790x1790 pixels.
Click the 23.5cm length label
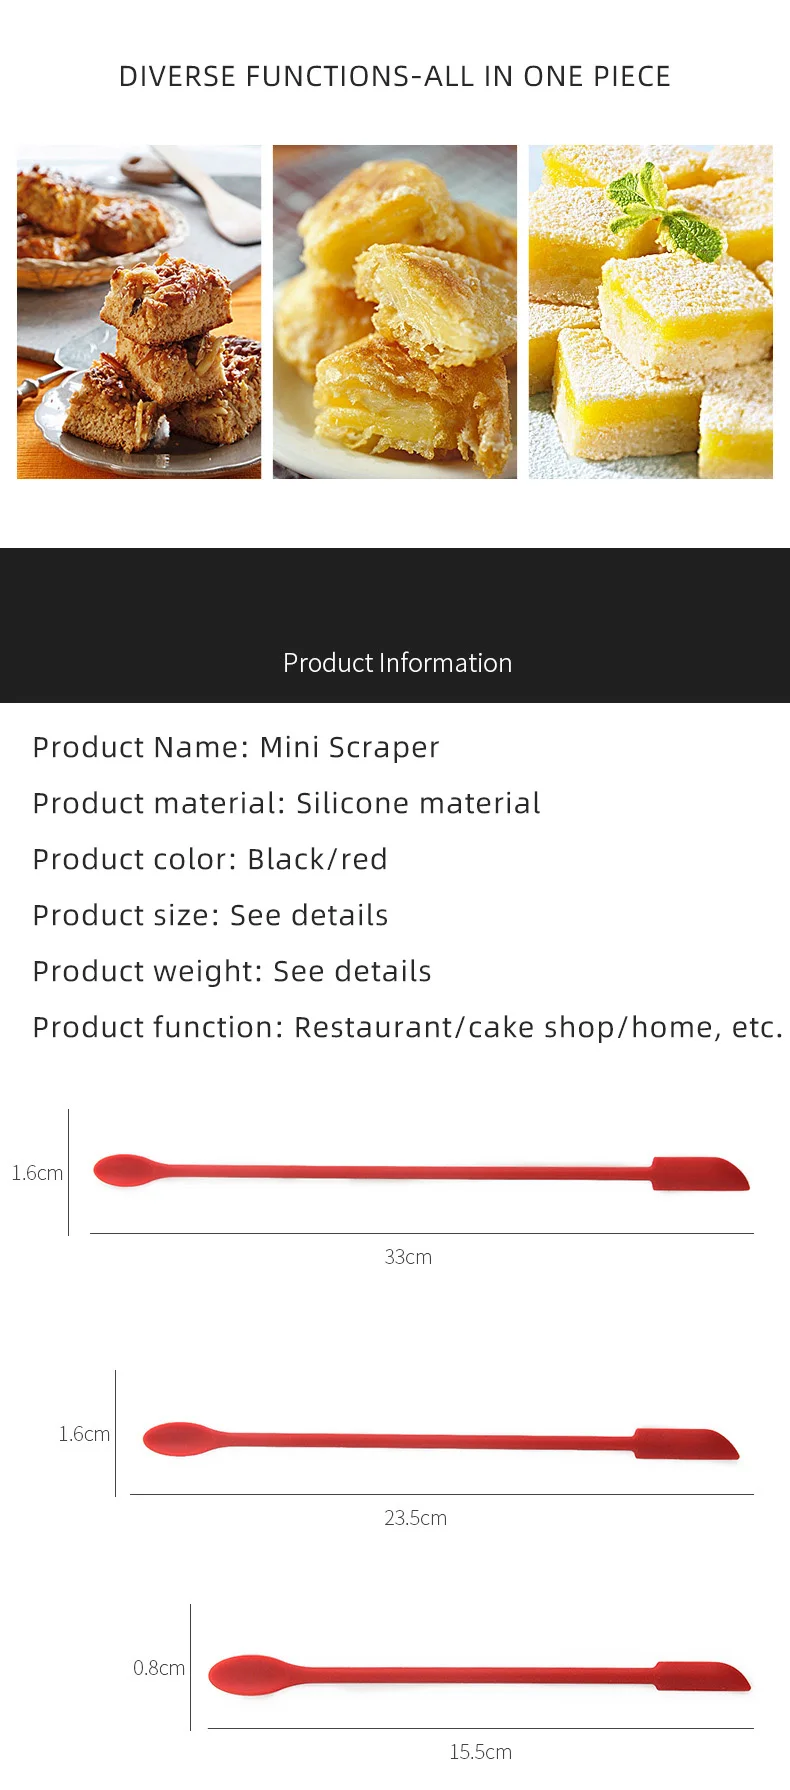(415, 1518)
